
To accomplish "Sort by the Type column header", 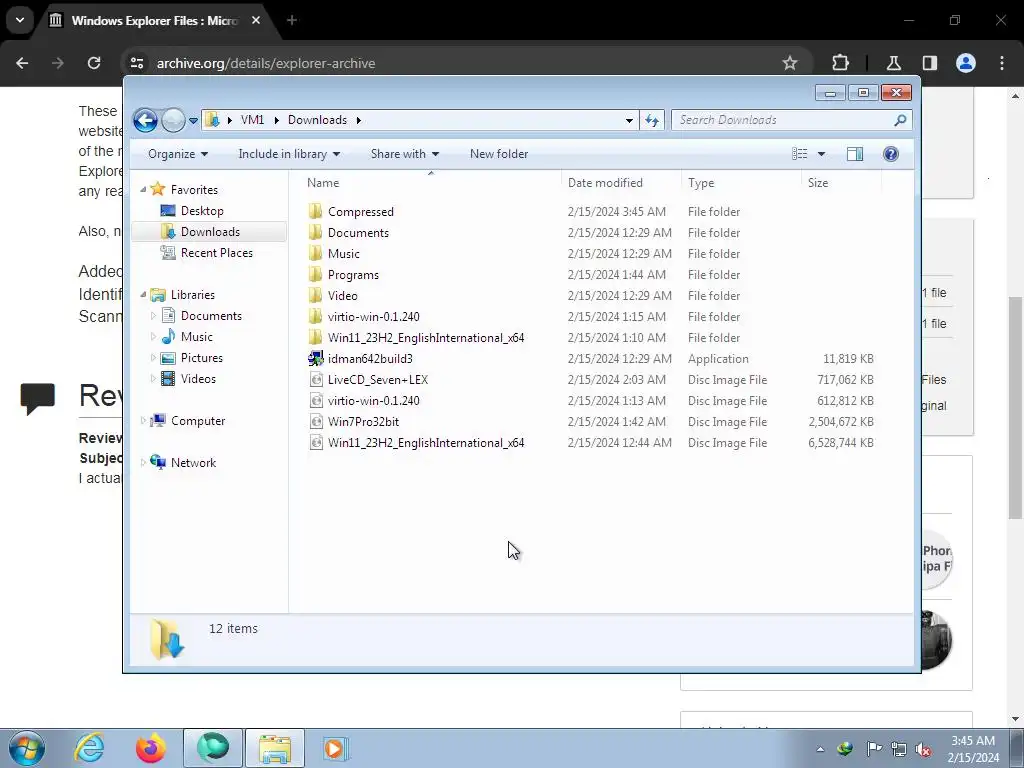I will [741, 183].
